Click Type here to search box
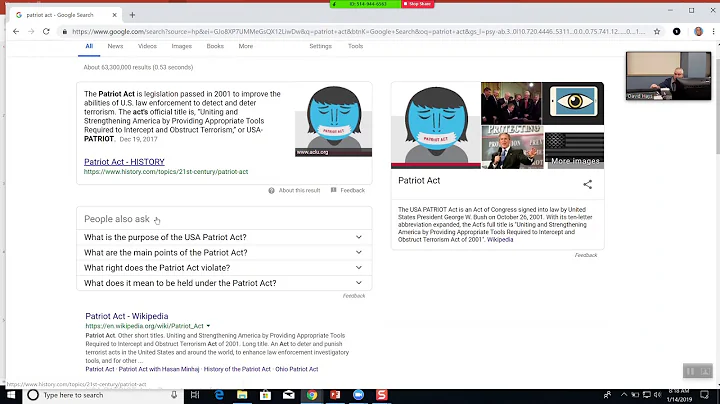720x404 pixels. 103,395
